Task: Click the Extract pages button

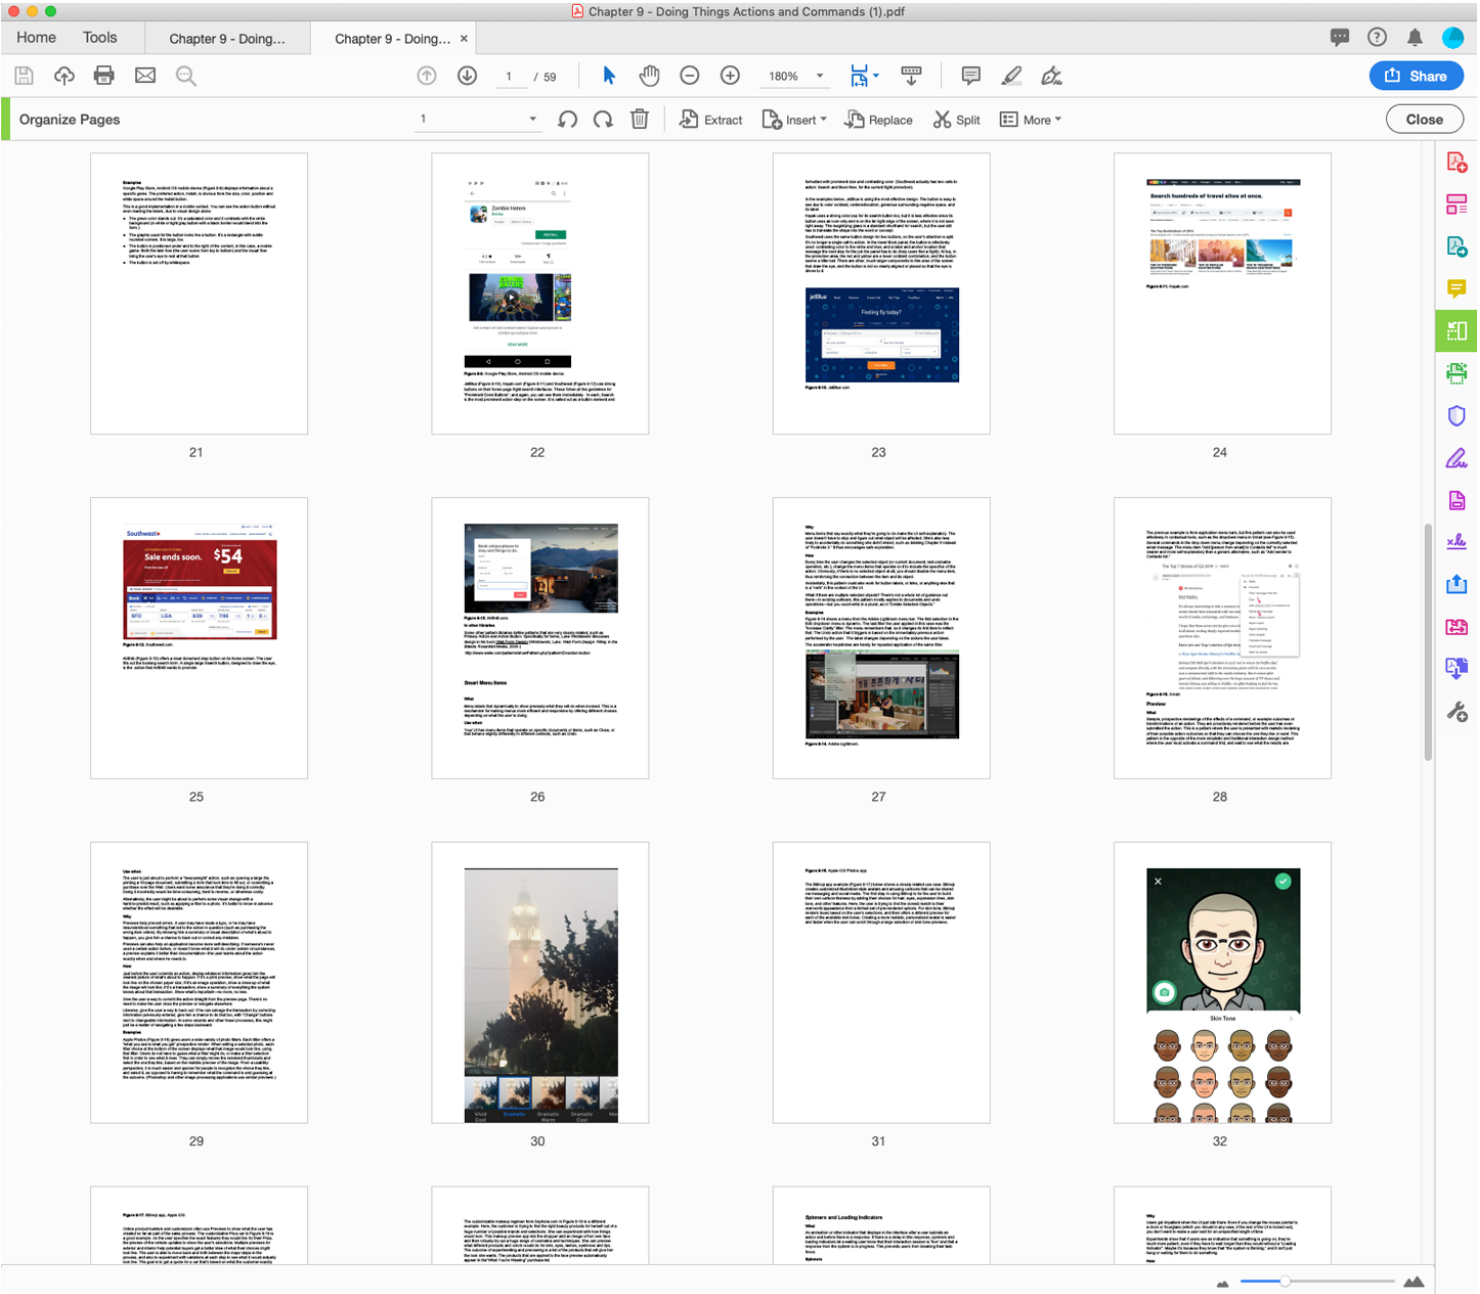Action: 711,120
